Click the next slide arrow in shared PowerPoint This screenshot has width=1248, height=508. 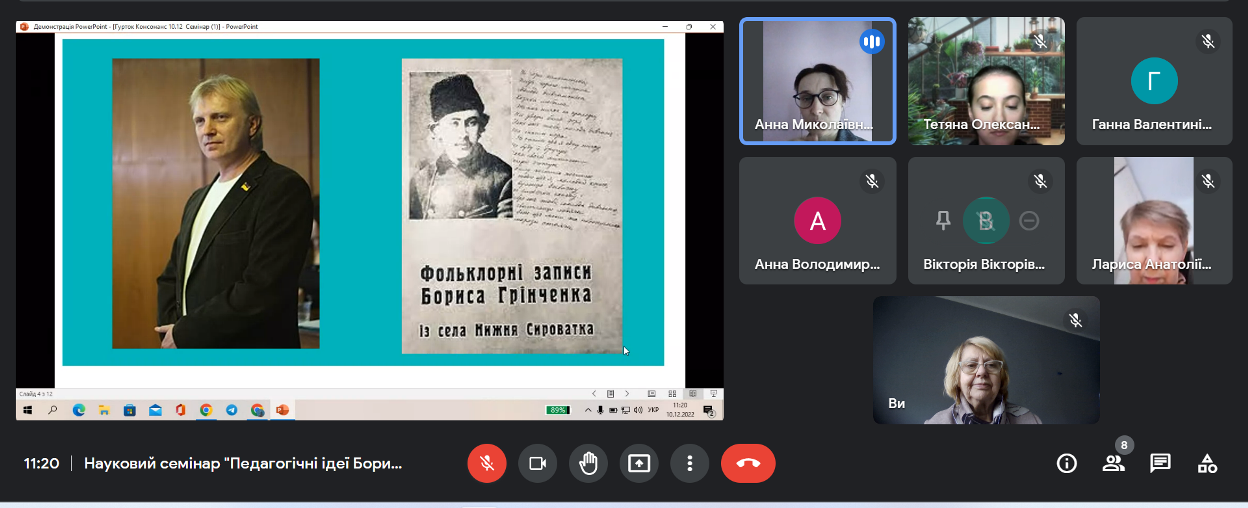pos(627,394)
